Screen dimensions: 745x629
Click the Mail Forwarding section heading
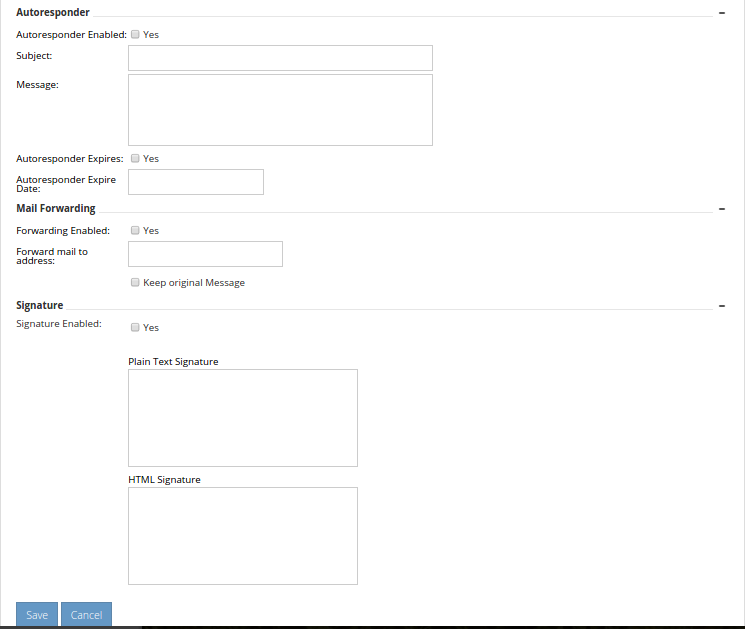pos(56,209)
